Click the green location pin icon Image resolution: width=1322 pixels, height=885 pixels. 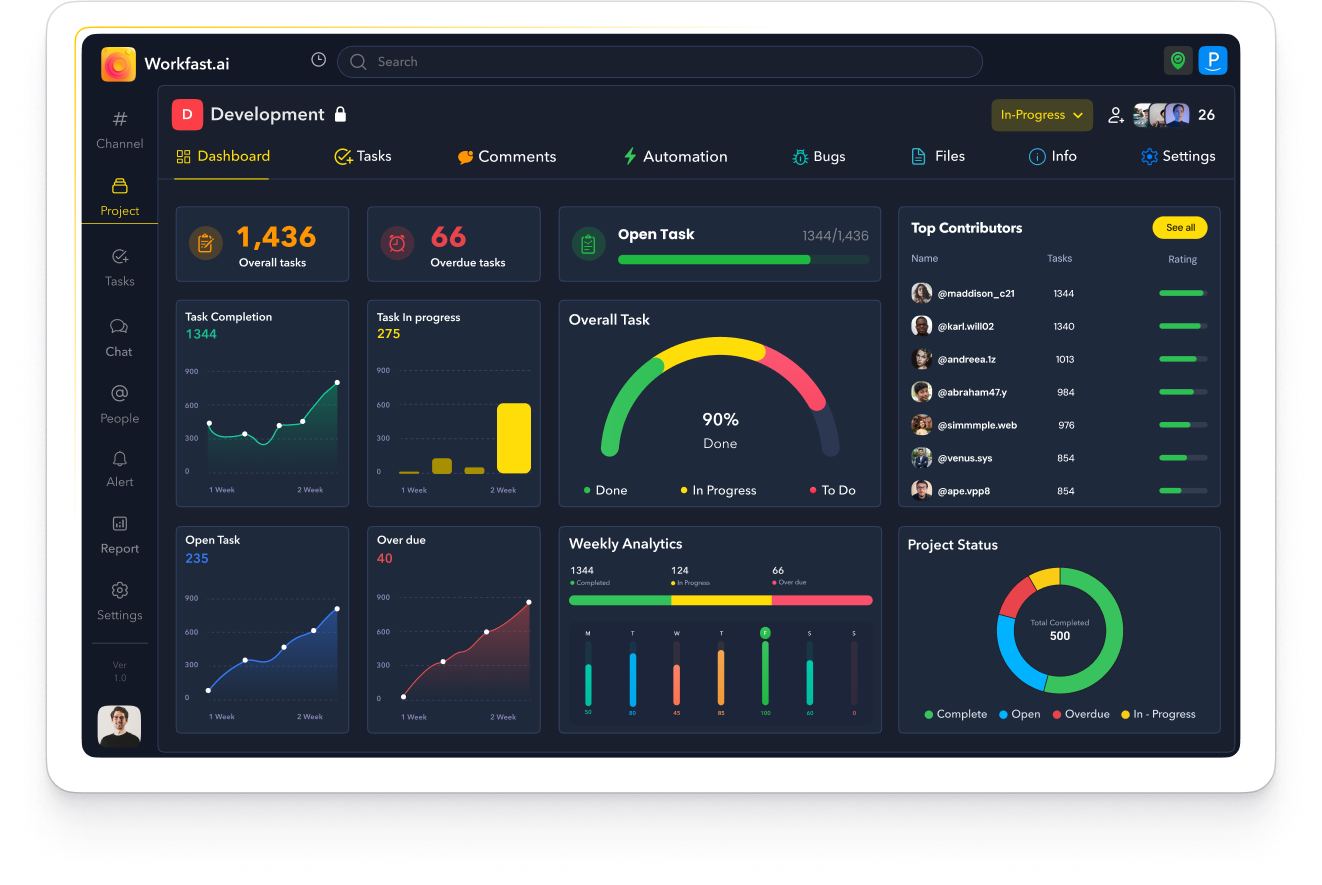pyautogui.click(x=1178, y=61)
